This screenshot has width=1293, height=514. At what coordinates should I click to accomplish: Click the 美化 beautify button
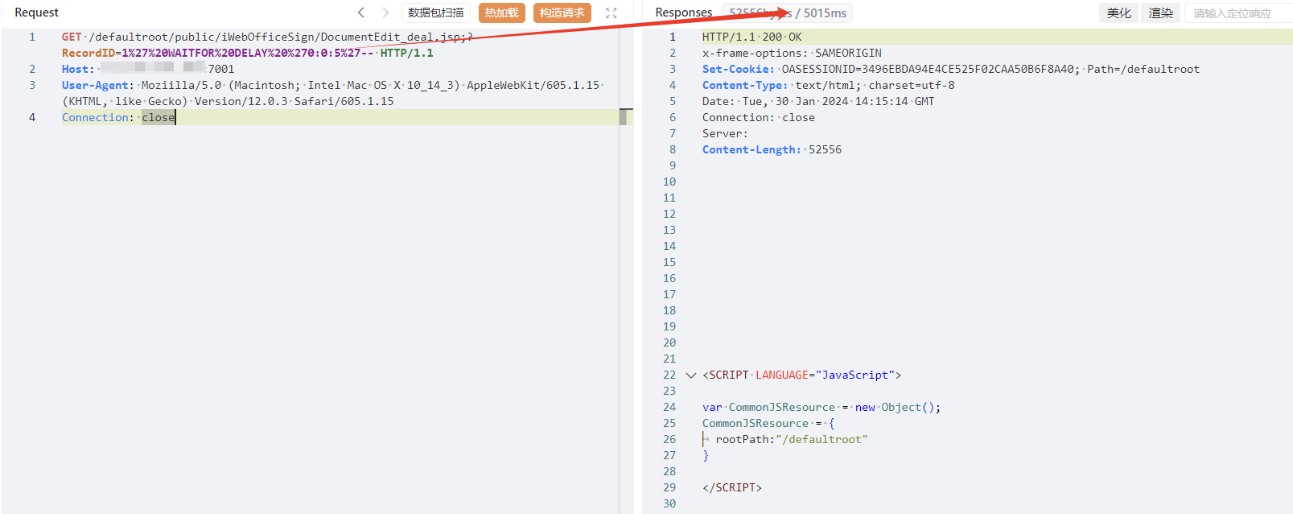[1118, 13]
